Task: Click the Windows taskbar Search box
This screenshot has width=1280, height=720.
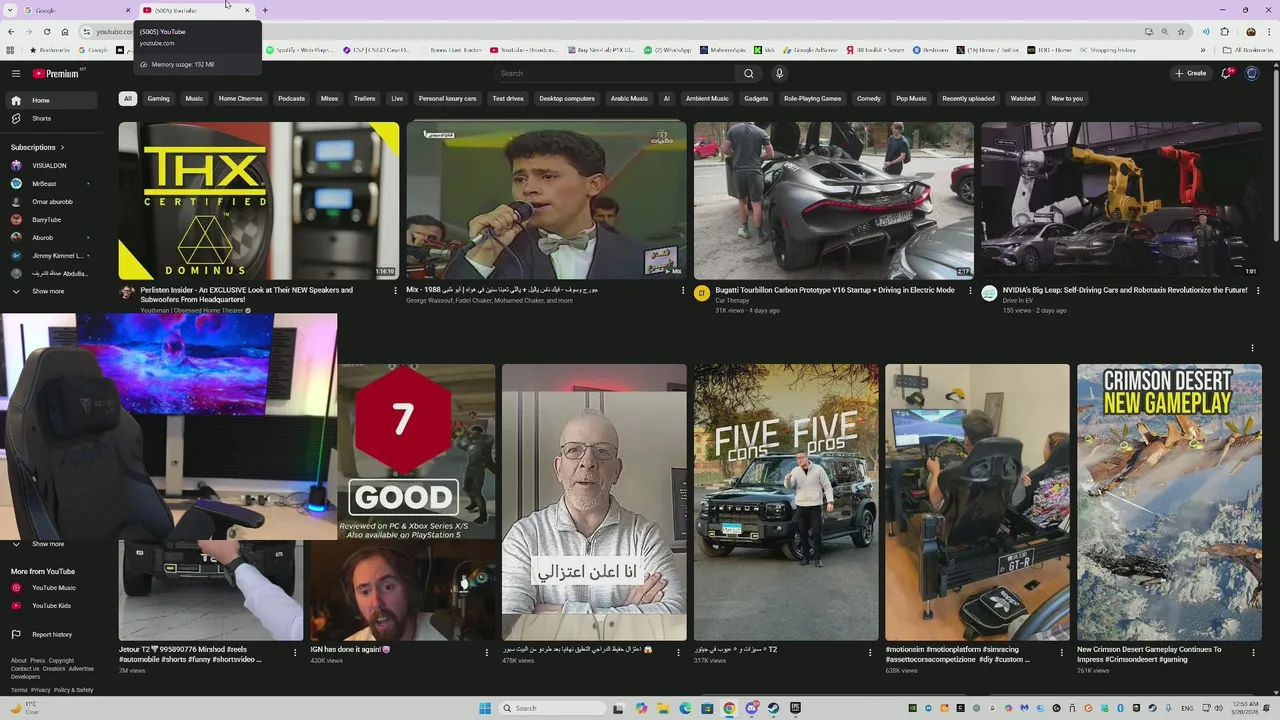Action: click(553, 708)
